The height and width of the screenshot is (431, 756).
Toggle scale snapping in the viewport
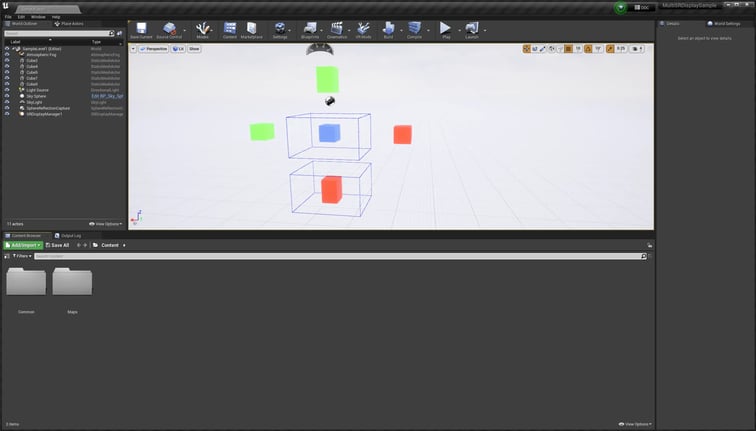pyautogui.click(x=610, y=49)
